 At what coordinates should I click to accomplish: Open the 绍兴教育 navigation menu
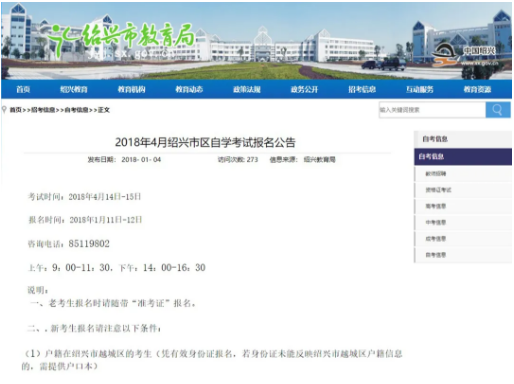coord(74,89)
